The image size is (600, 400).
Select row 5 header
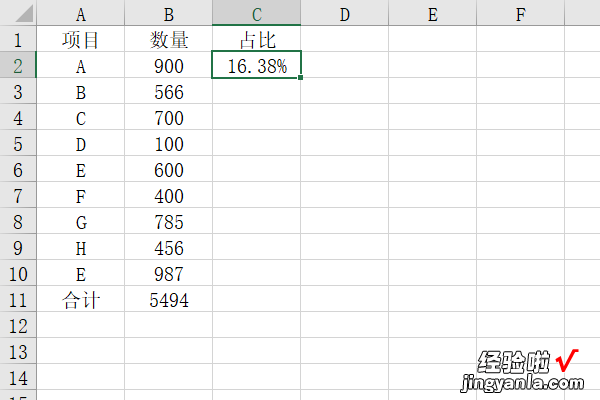tap(18, 143)
